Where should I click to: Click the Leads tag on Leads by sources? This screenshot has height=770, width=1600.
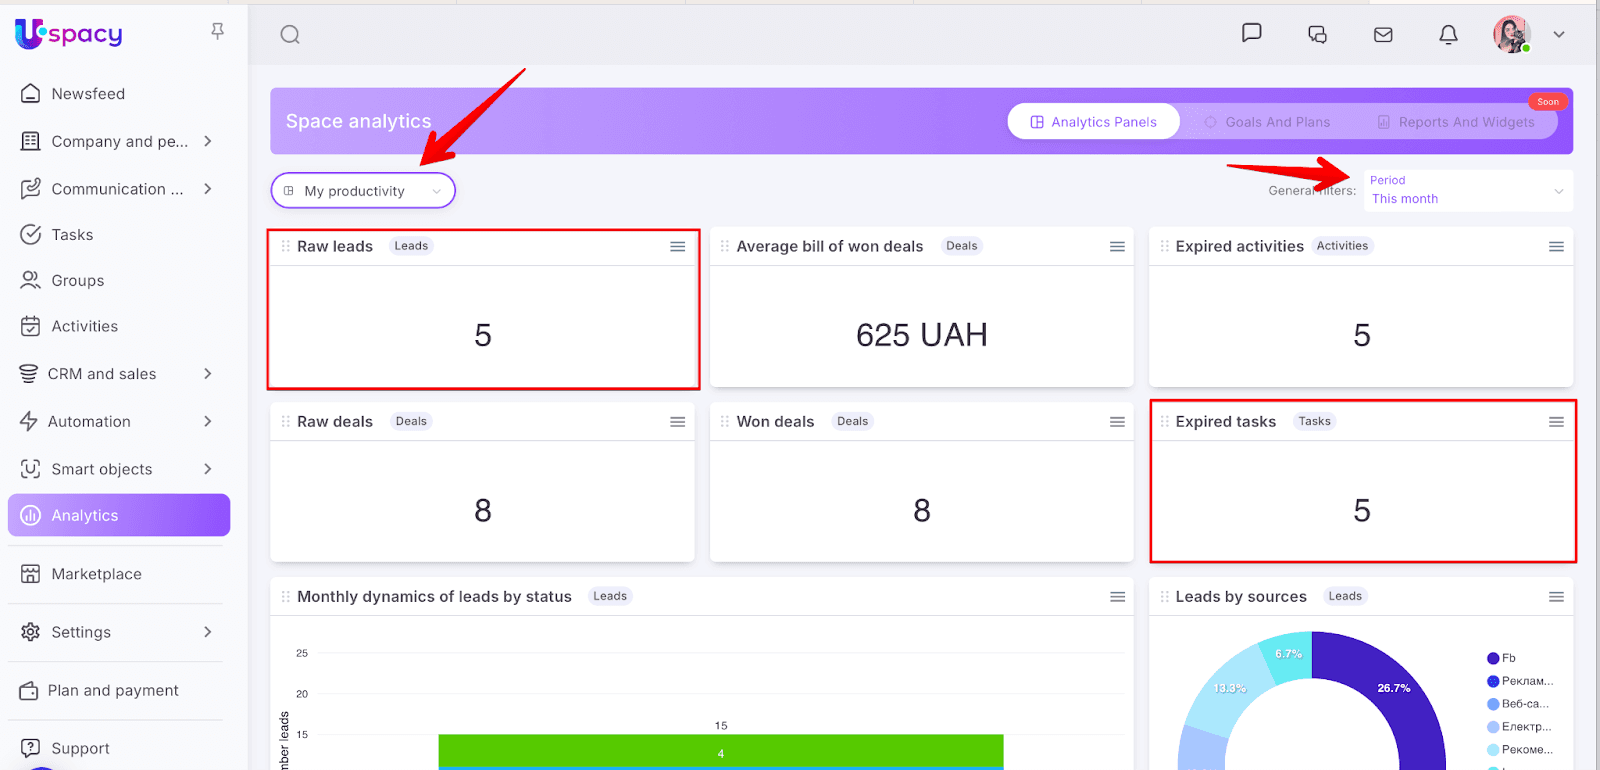pyautogui.click(x=1345, y=596)
